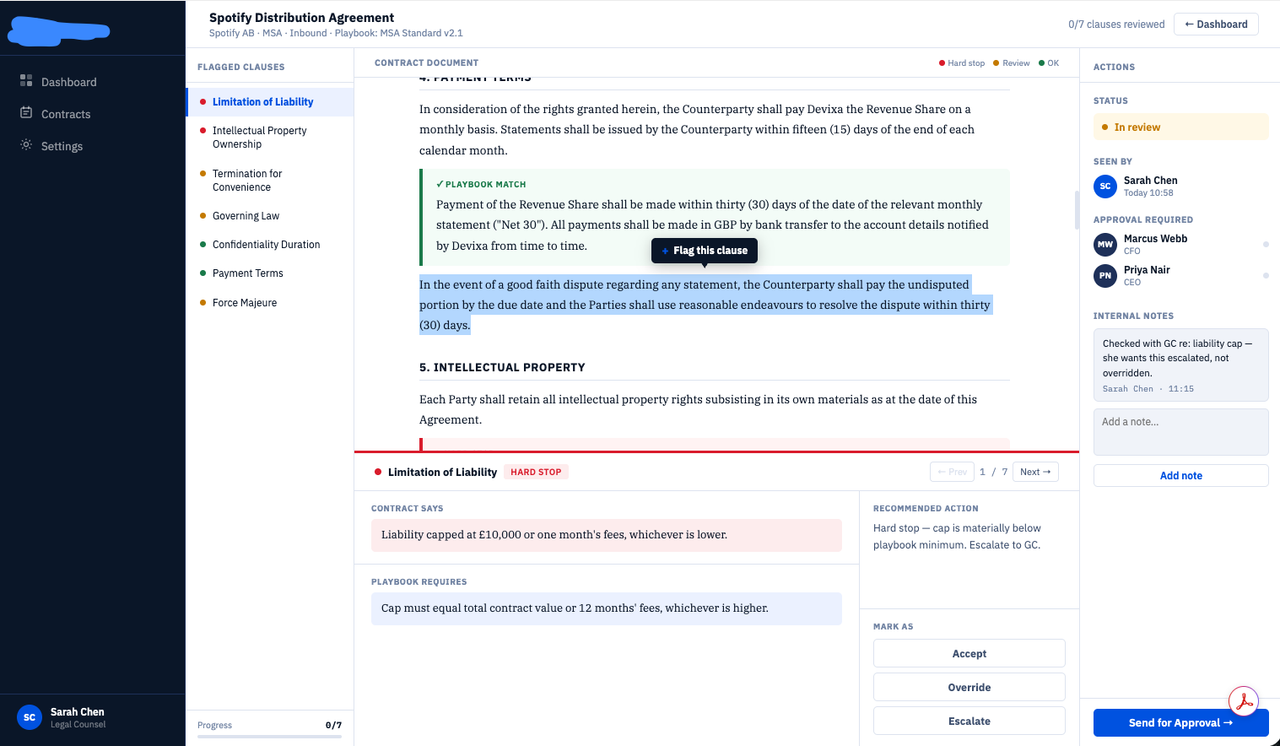Click the document scrollbar thumb
This screenshot has width=1280, height=746.
coord(1077,210)
